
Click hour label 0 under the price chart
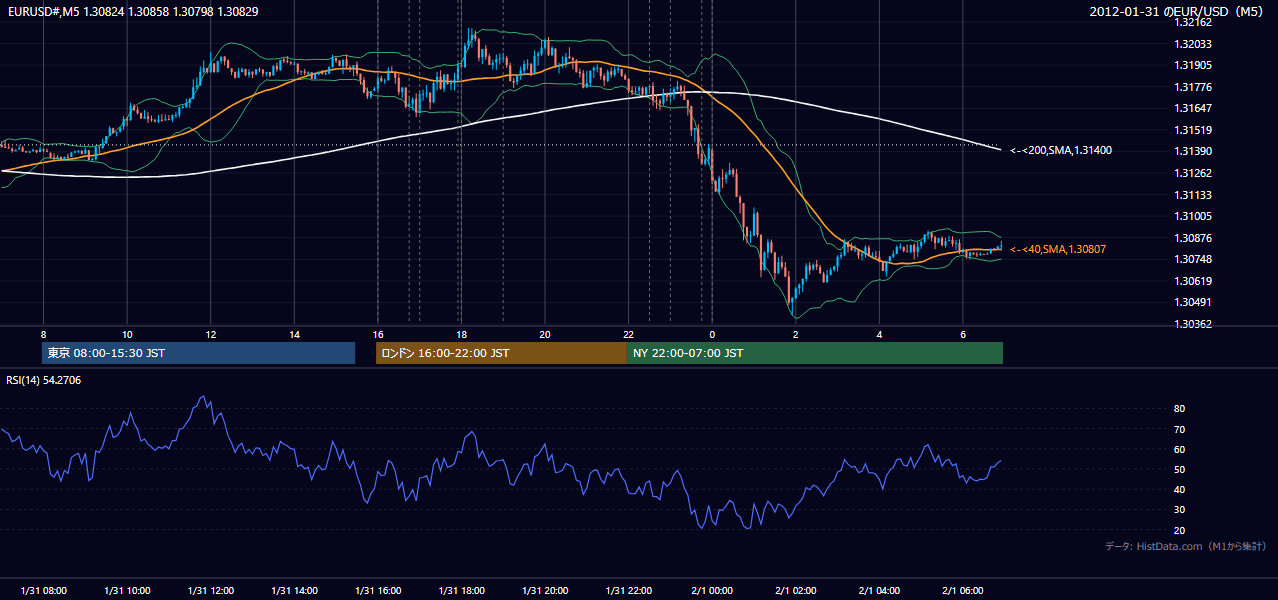click(712, 334)
